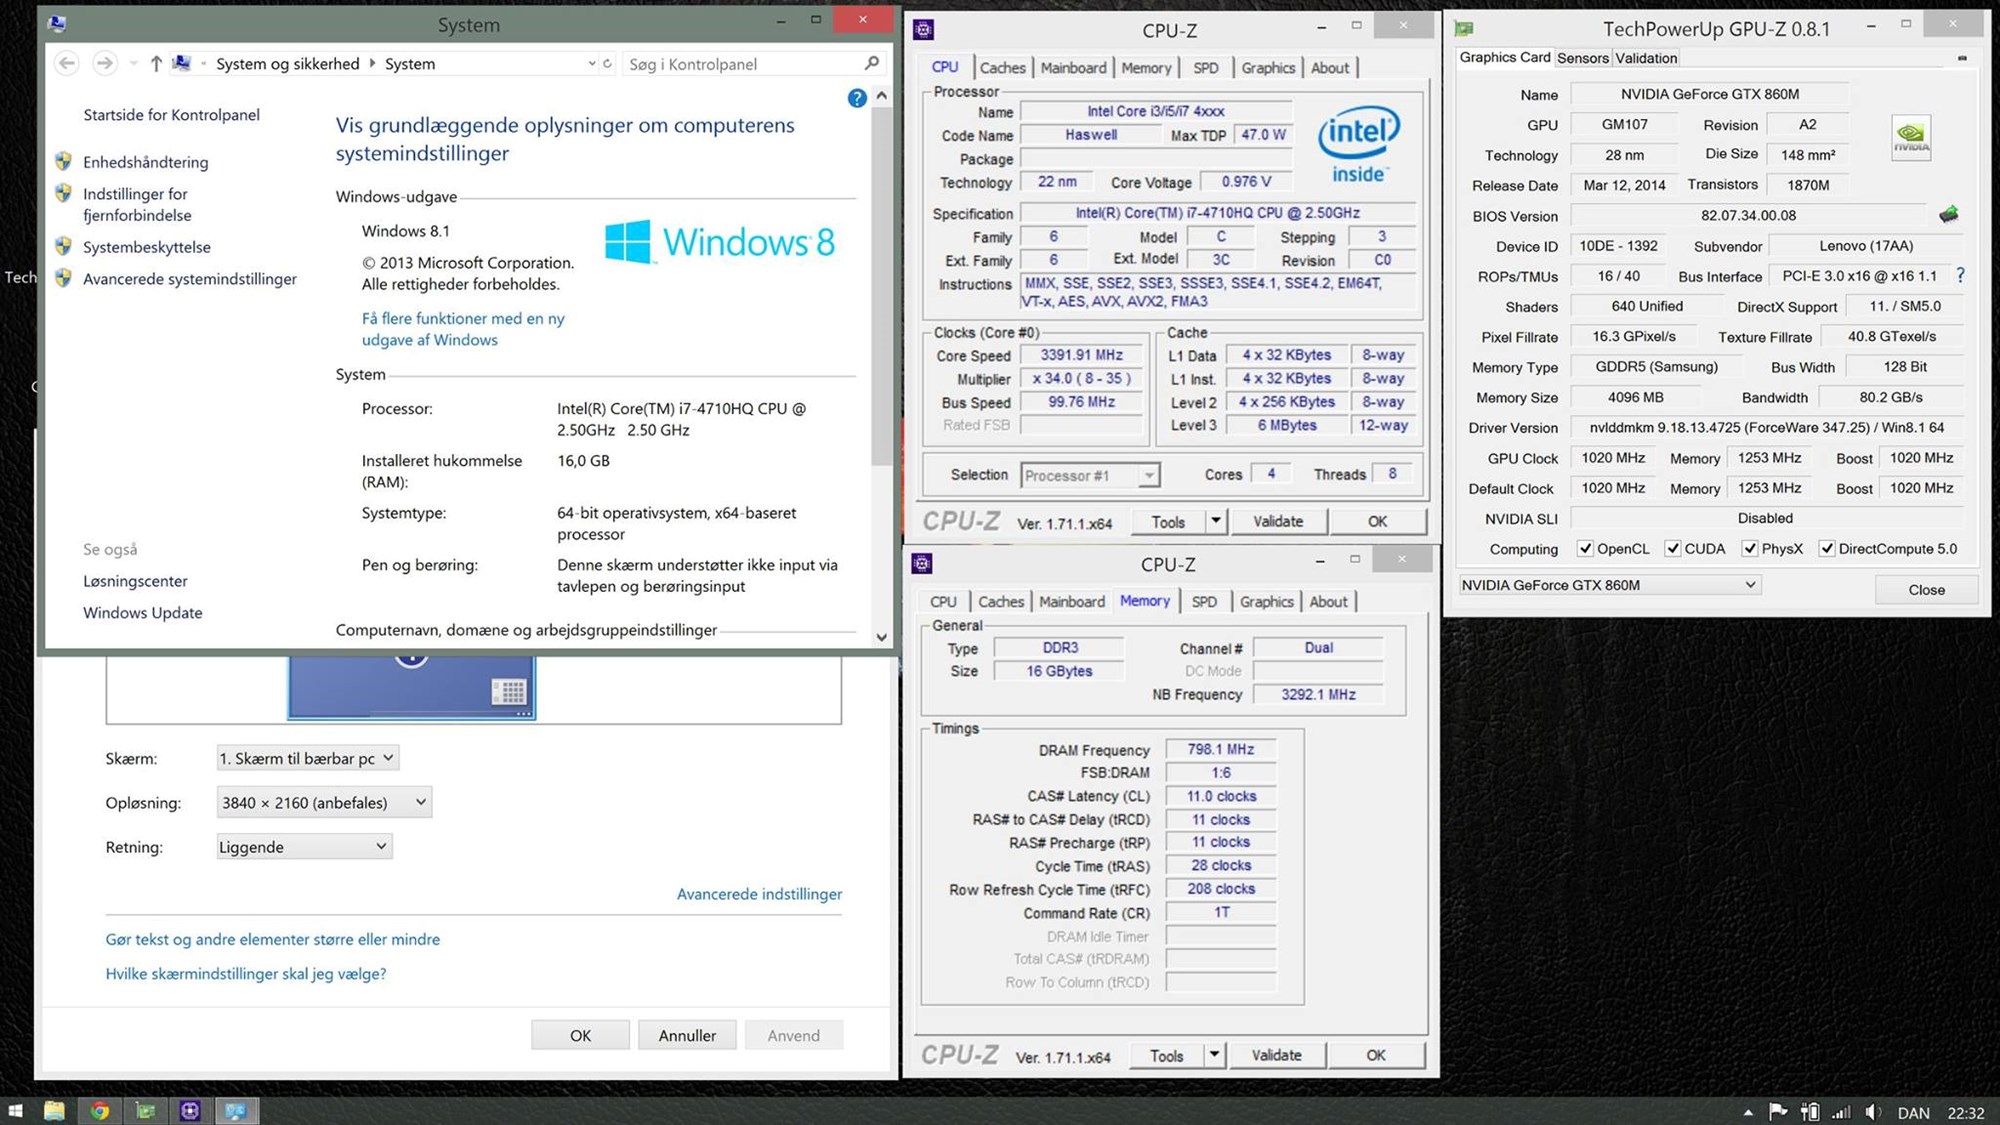Click the BIOS save chip icon in GPU-Z

tap(1949, 214)
